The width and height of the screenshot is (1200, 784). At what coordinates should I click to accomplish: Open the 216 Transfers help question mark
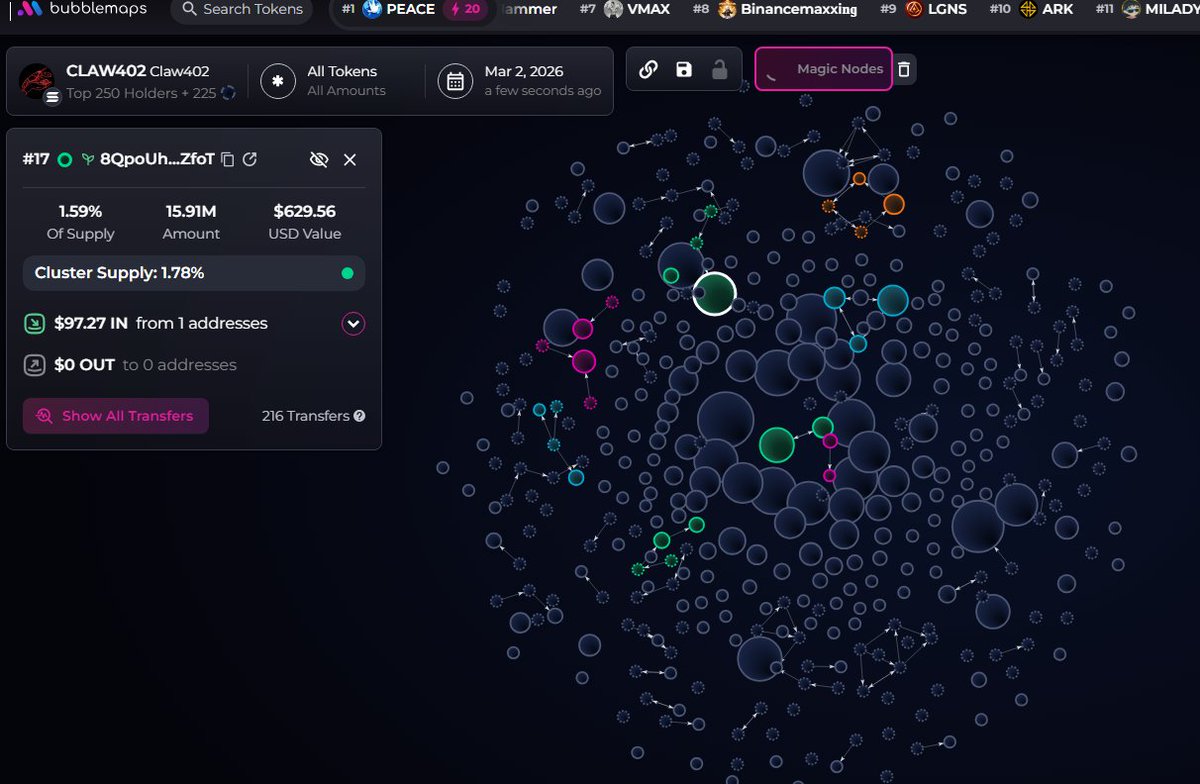(x=359, y=416)
